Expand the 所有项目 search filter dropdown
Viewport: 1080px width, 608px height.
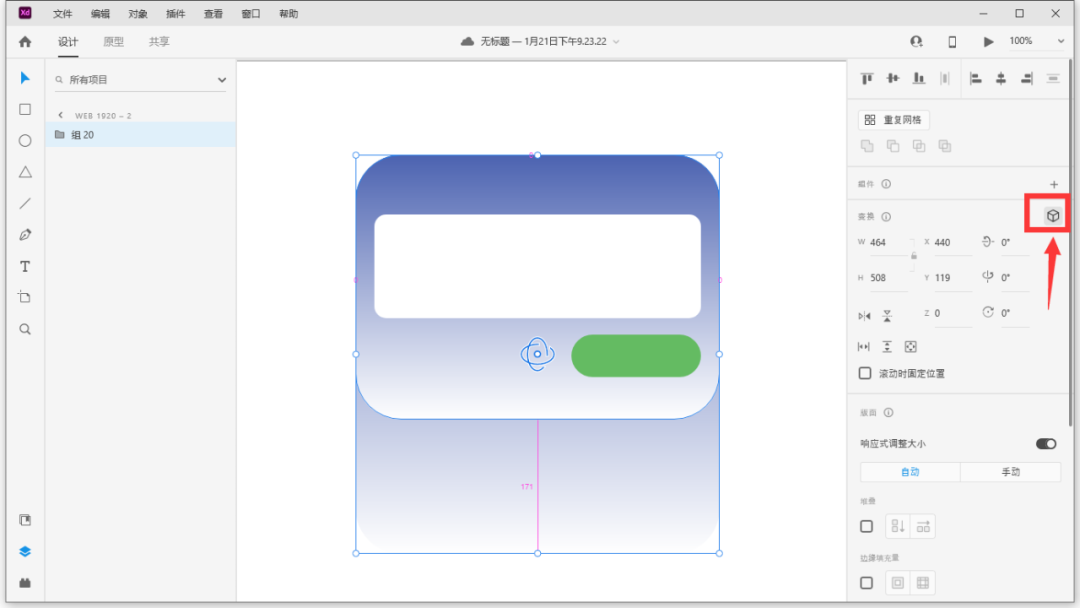pyautogui.click(x=222, y=79)
